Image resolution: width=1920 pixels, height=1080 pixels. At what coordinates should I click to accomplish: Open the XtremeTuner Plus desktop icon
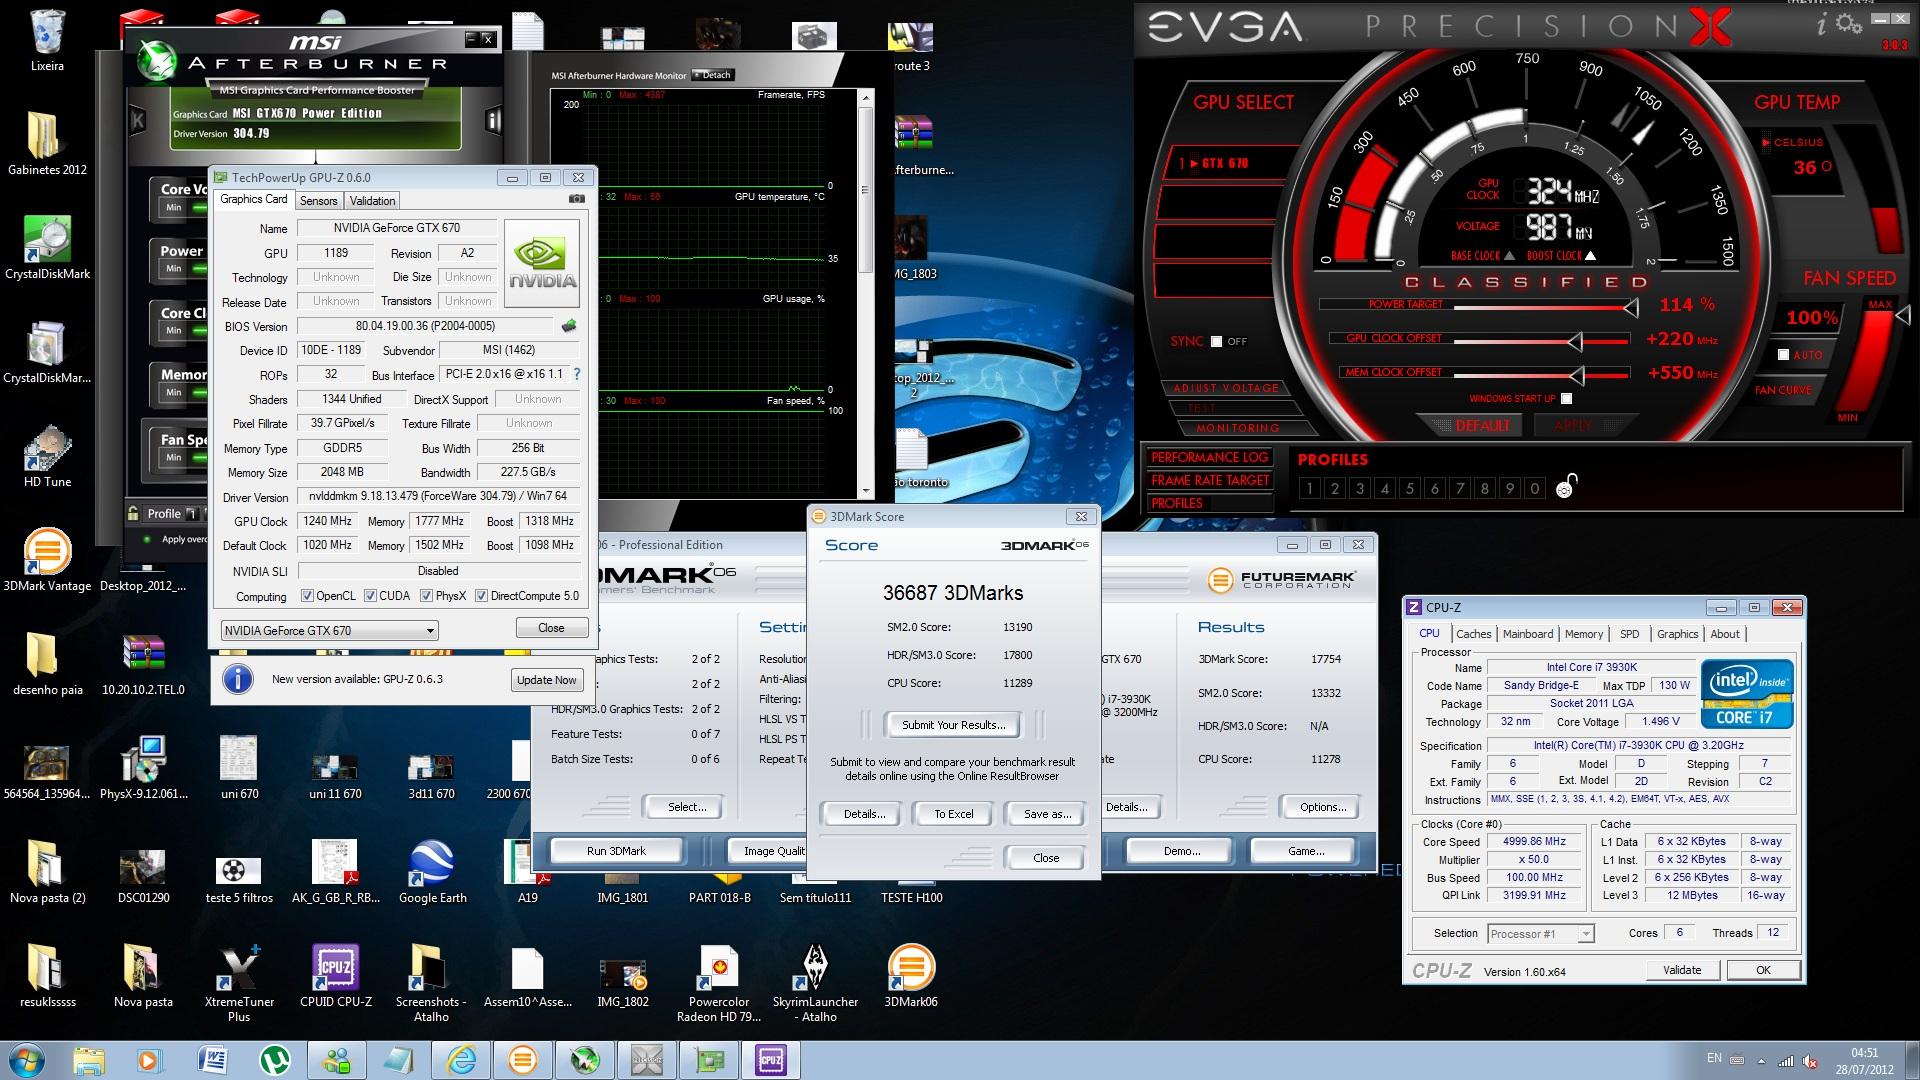(239, 982)
